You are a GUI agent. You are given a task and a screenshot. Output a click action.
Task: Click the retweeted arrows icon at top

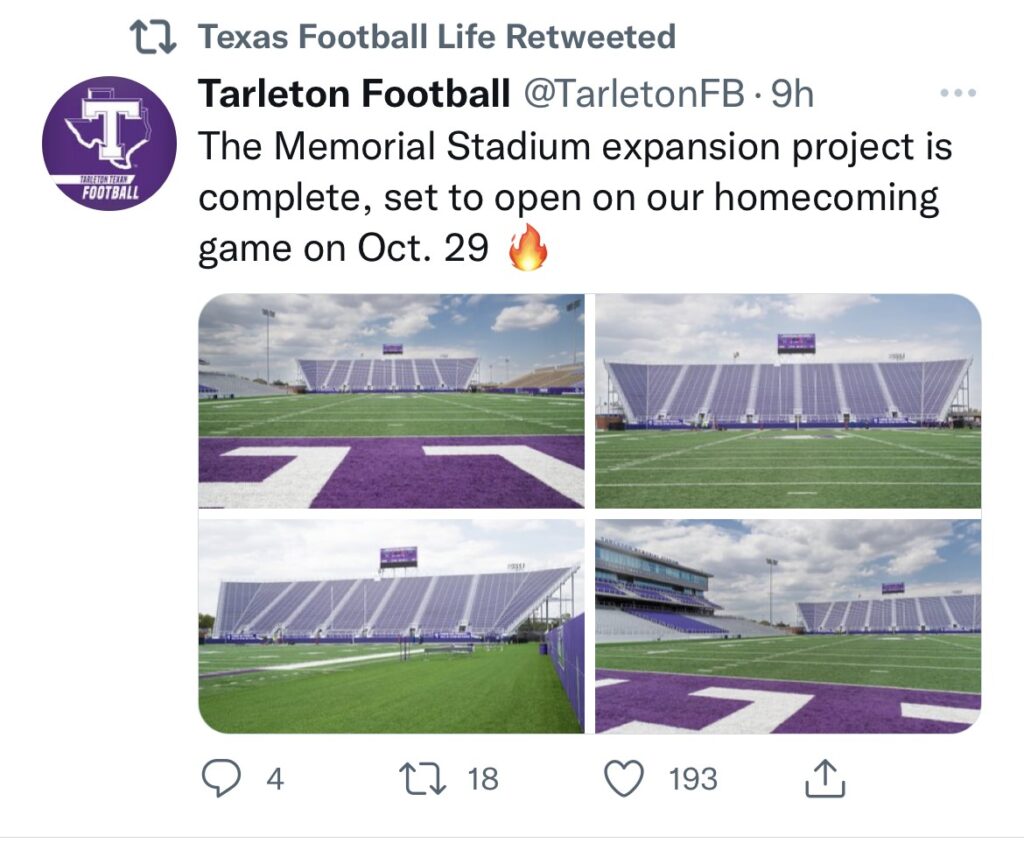pos(153,37)
